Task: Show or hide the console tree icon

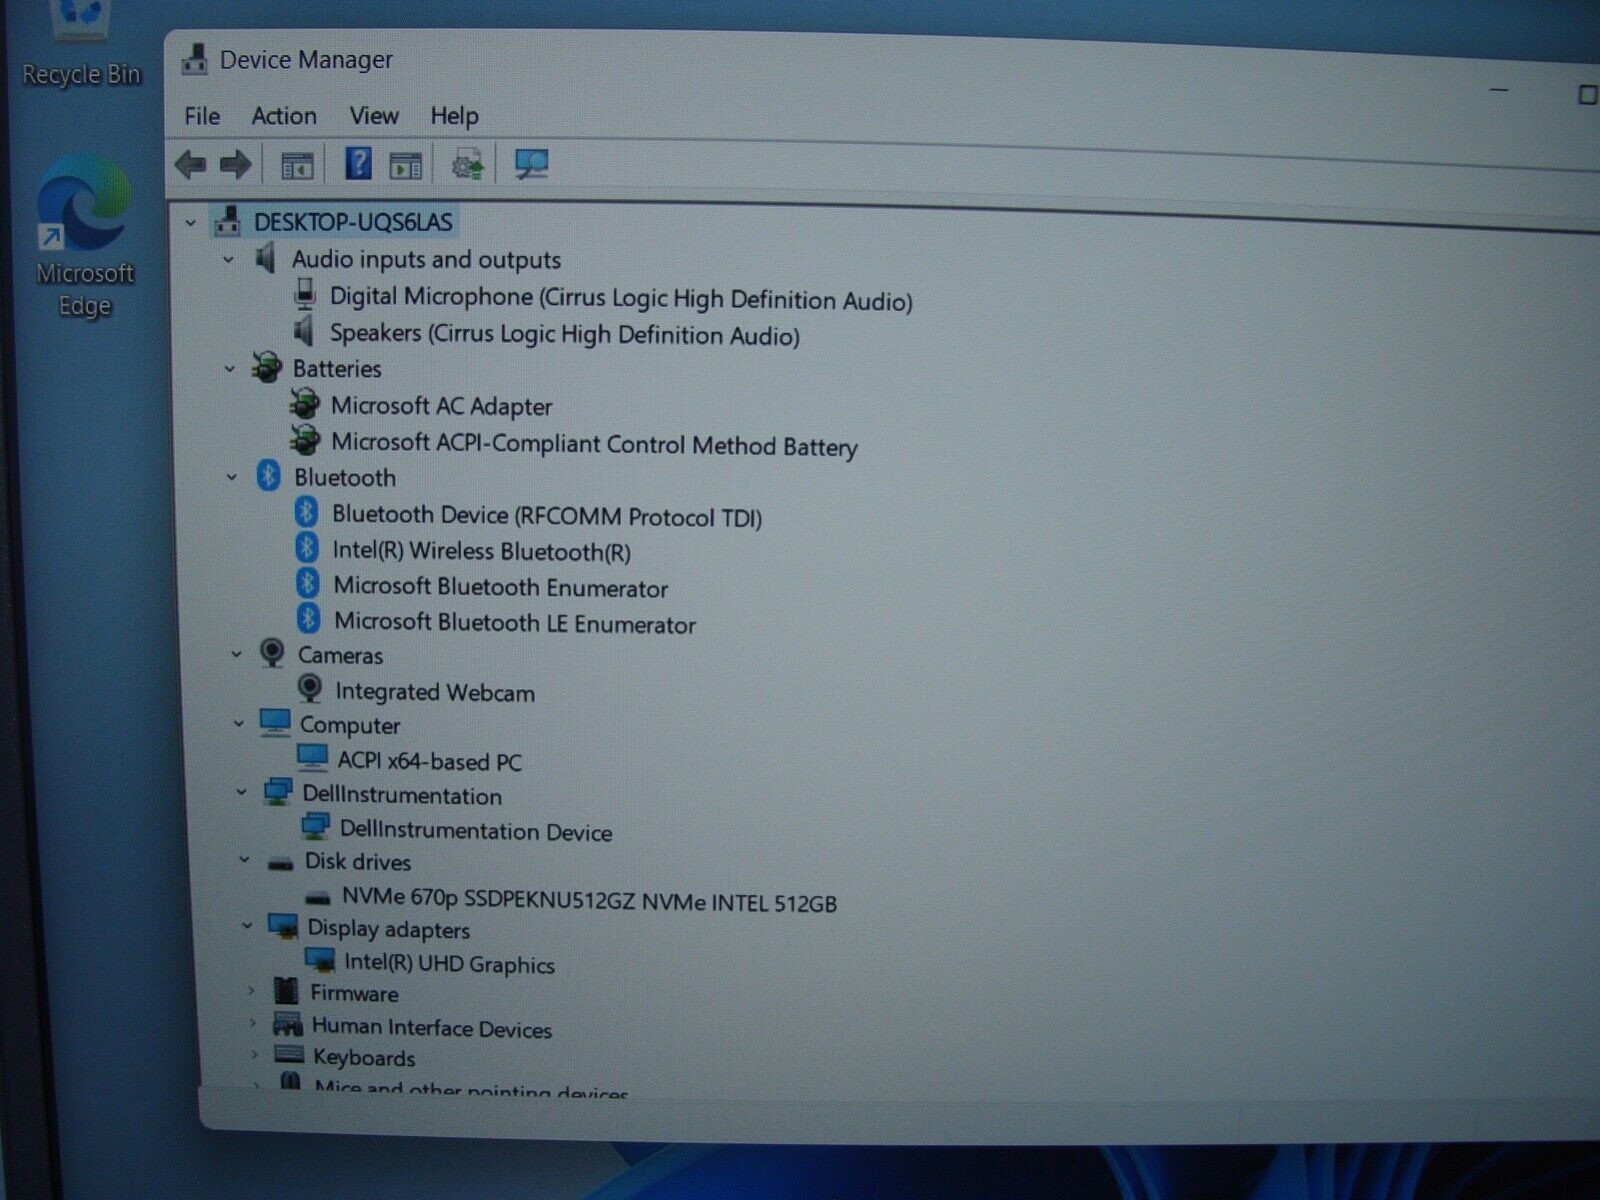Action: coord(297,166)
